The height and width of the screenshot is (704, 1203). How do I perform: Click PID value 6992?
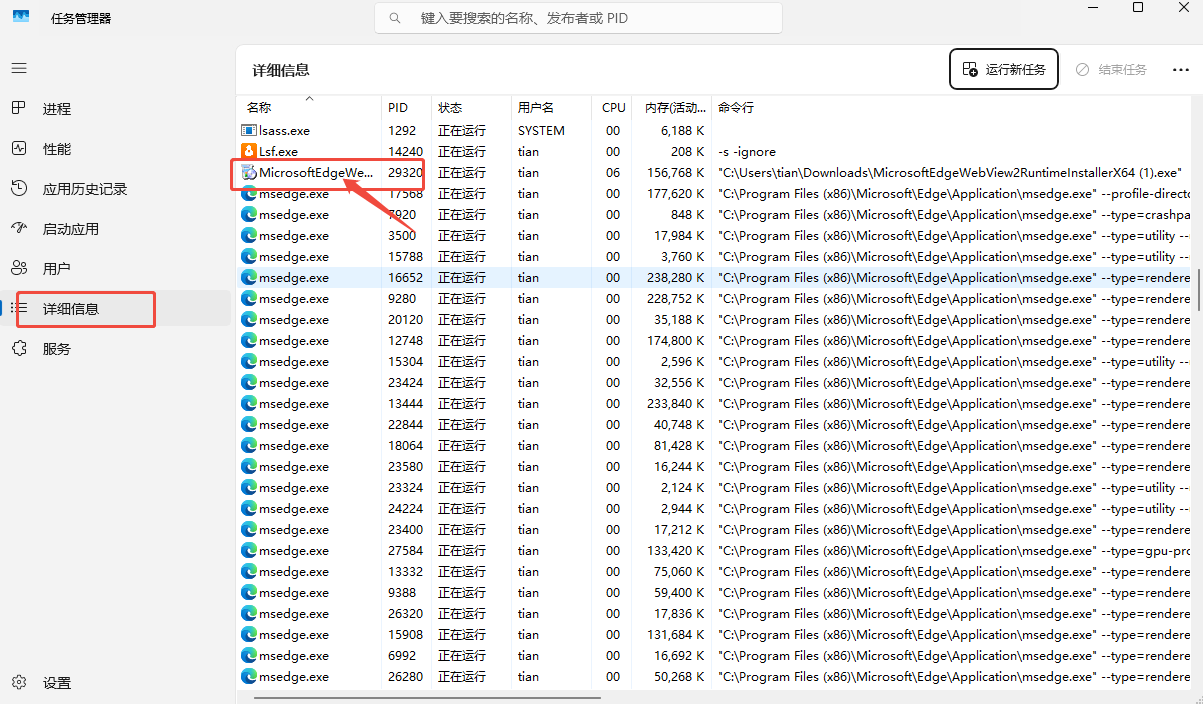coord(401,655)
